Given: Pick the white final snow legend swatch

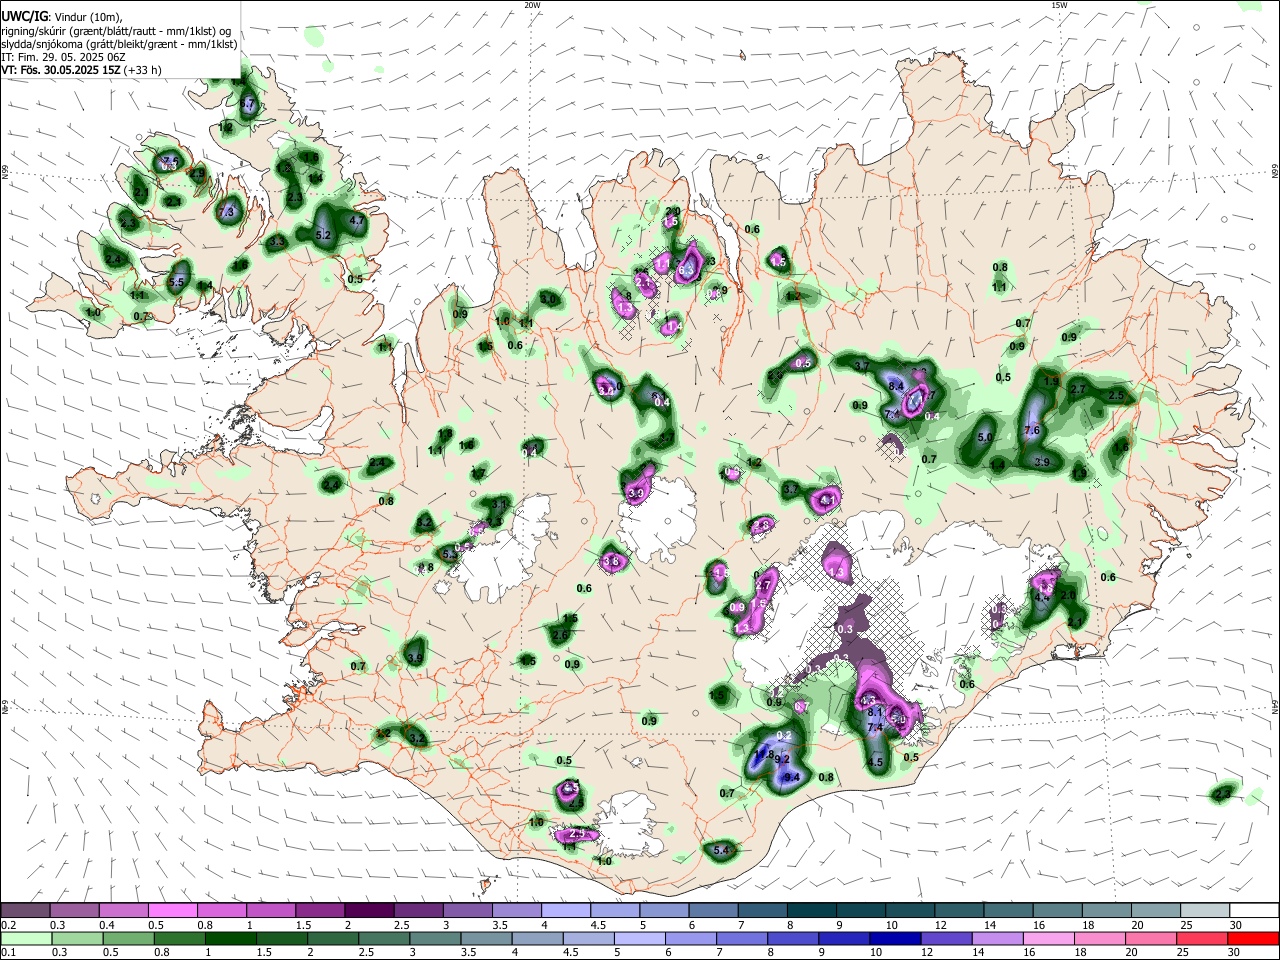Looking at the screenshot, I should click(x=1254, y=911).
